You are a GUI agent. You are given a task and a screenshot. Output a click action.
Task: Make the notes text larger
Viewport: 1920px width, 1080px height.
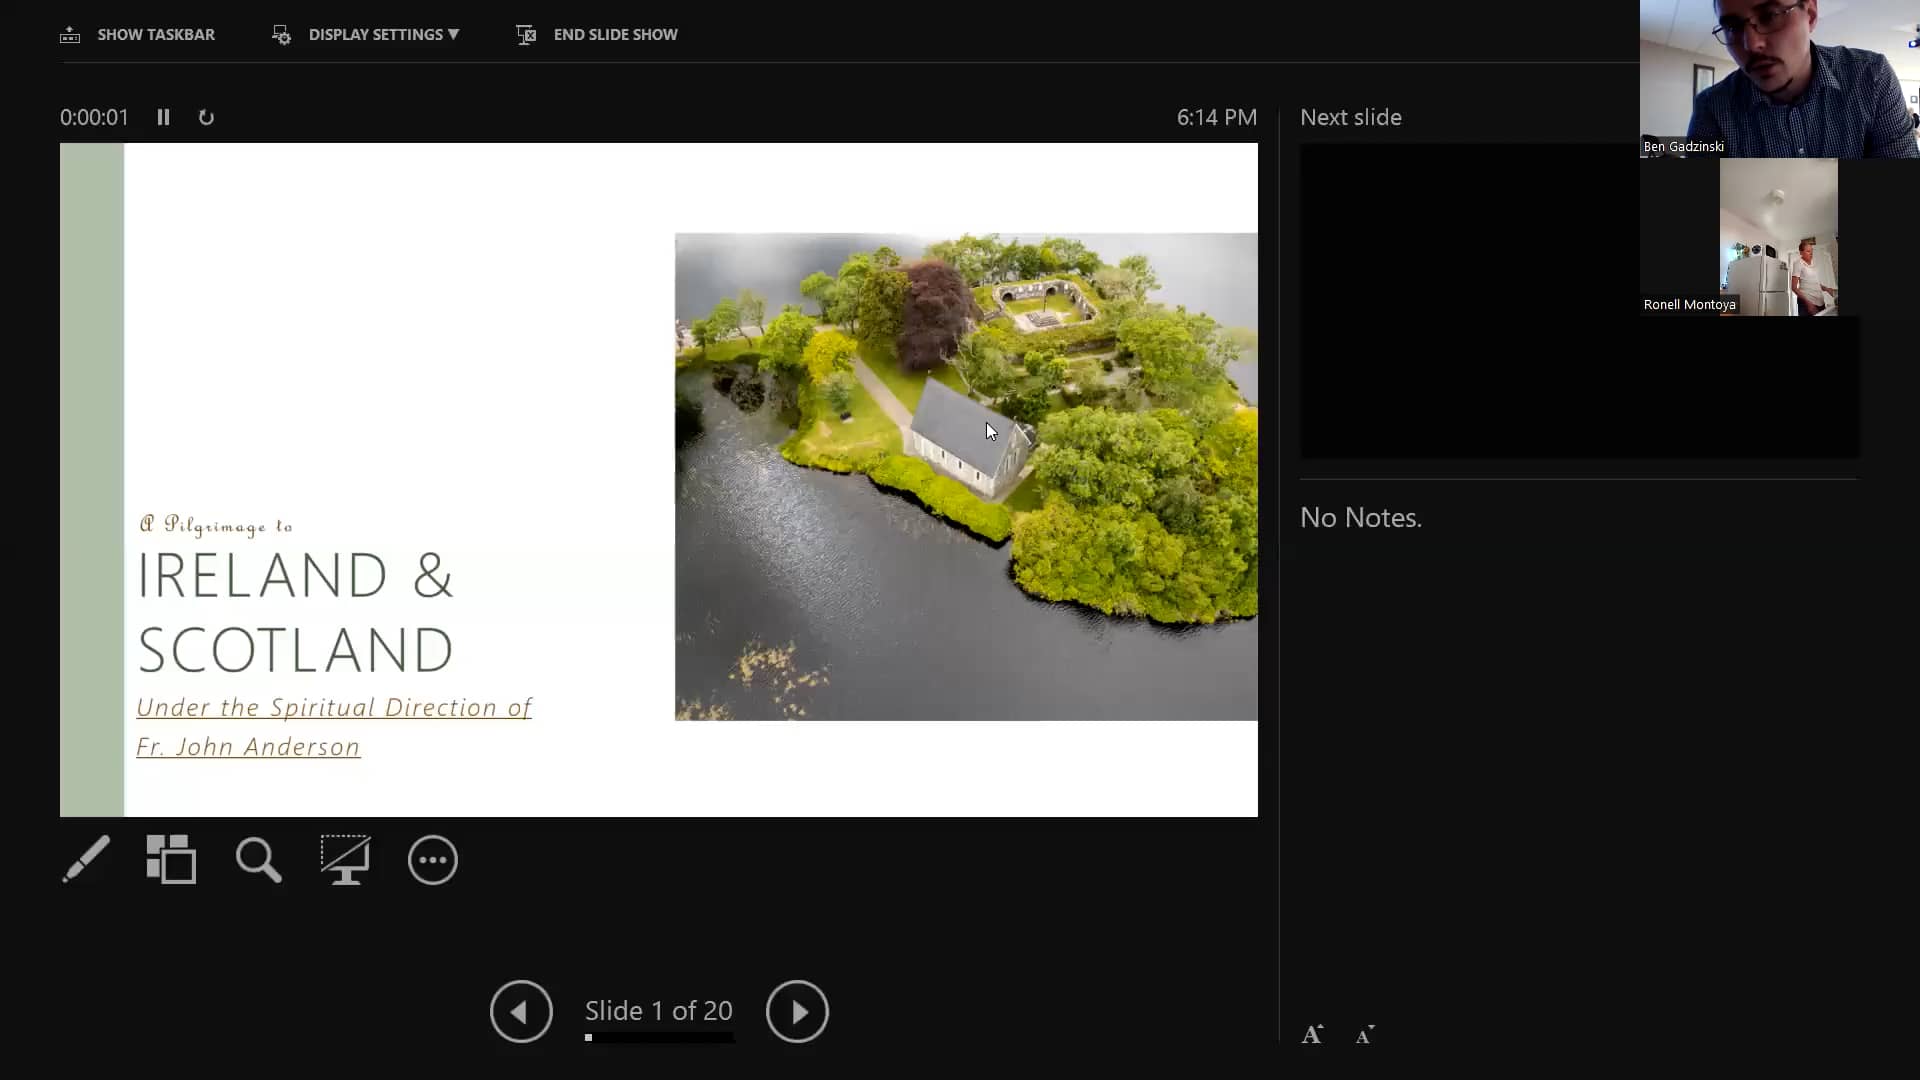pyautogui.click(x=1312, y=1035)
